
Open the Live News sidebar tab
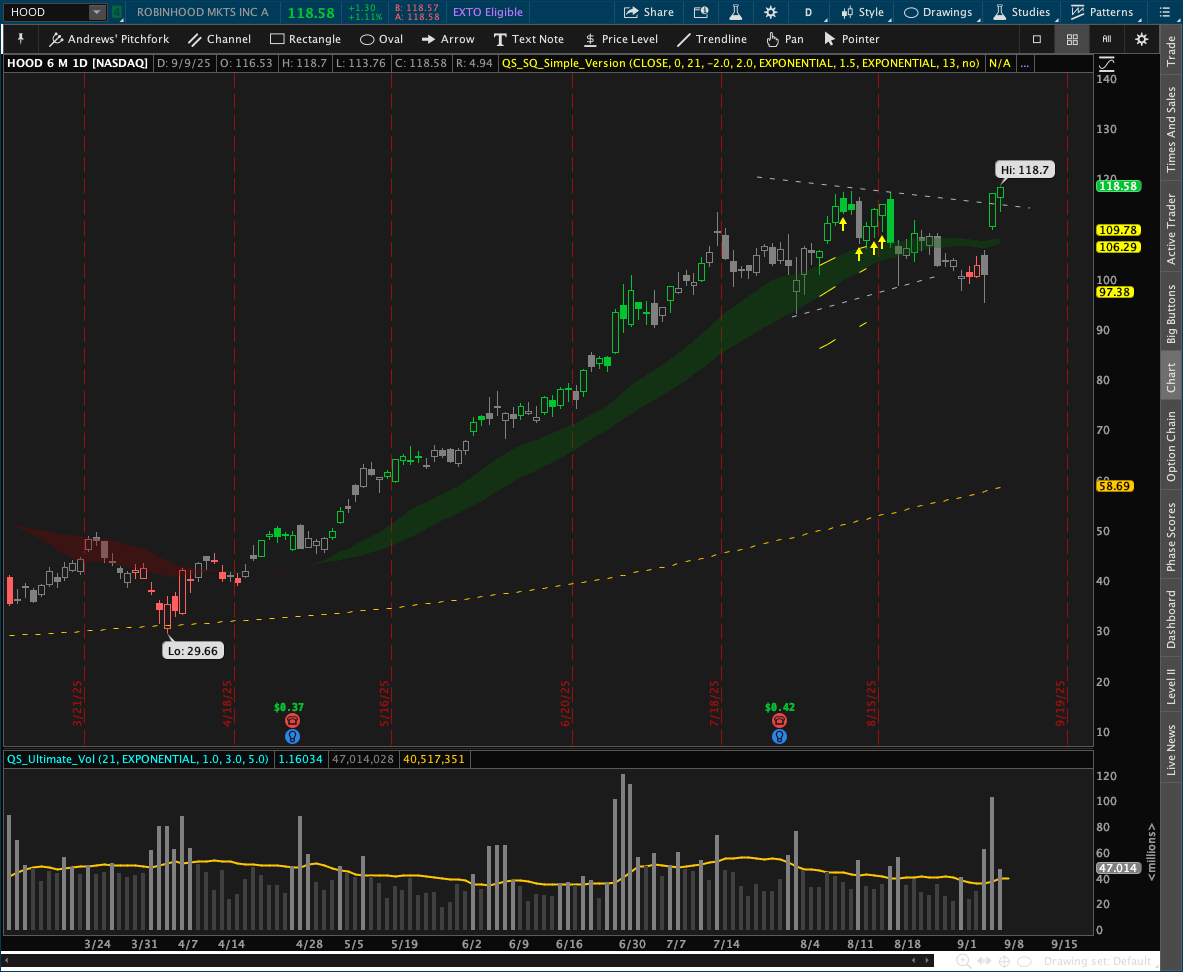point(1171,749)
